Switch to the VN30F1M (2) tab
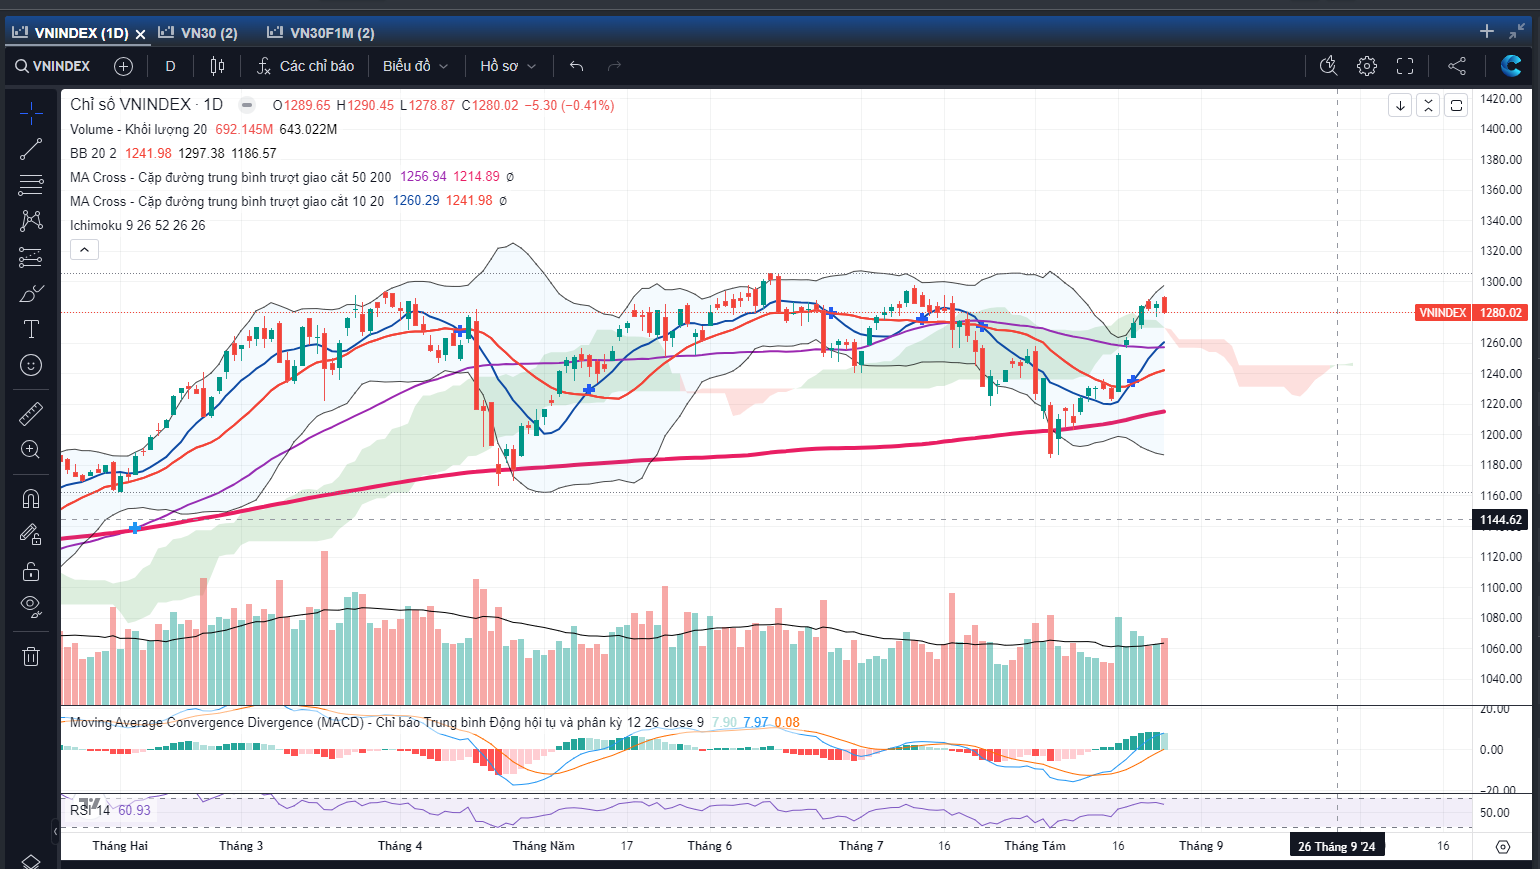Image resolution: width=1540 pixels, height=869 pixels. click(x=321, y=33)
